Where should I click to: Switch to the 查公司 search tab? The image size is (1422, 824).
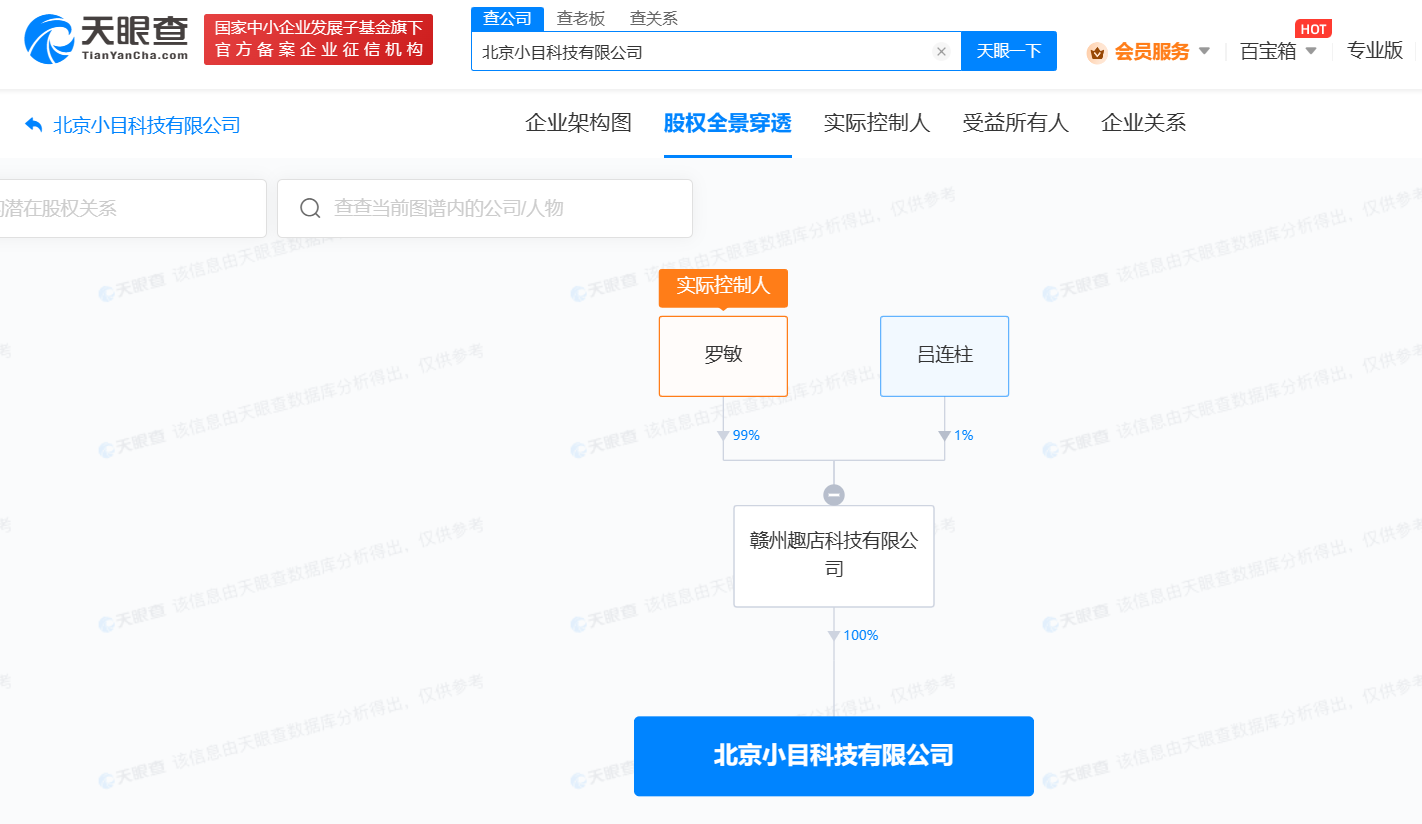507,18
